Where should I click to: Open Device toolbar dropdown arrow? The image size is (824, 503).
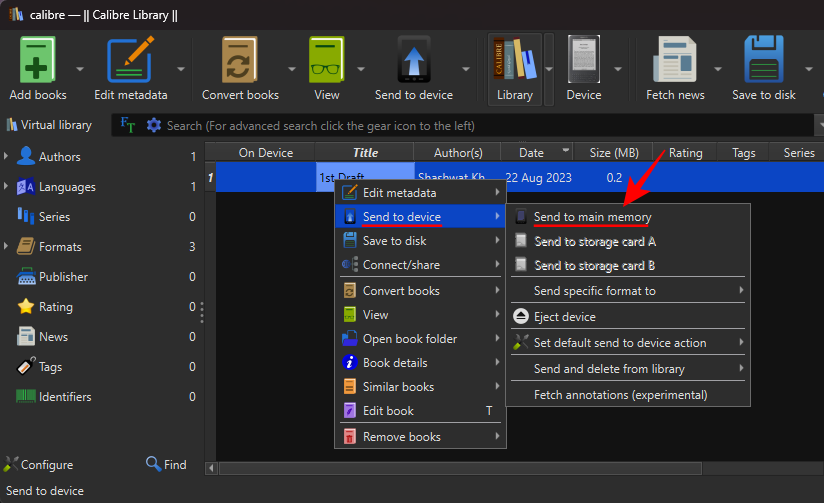pyautogui.click(x=618, y=69)
